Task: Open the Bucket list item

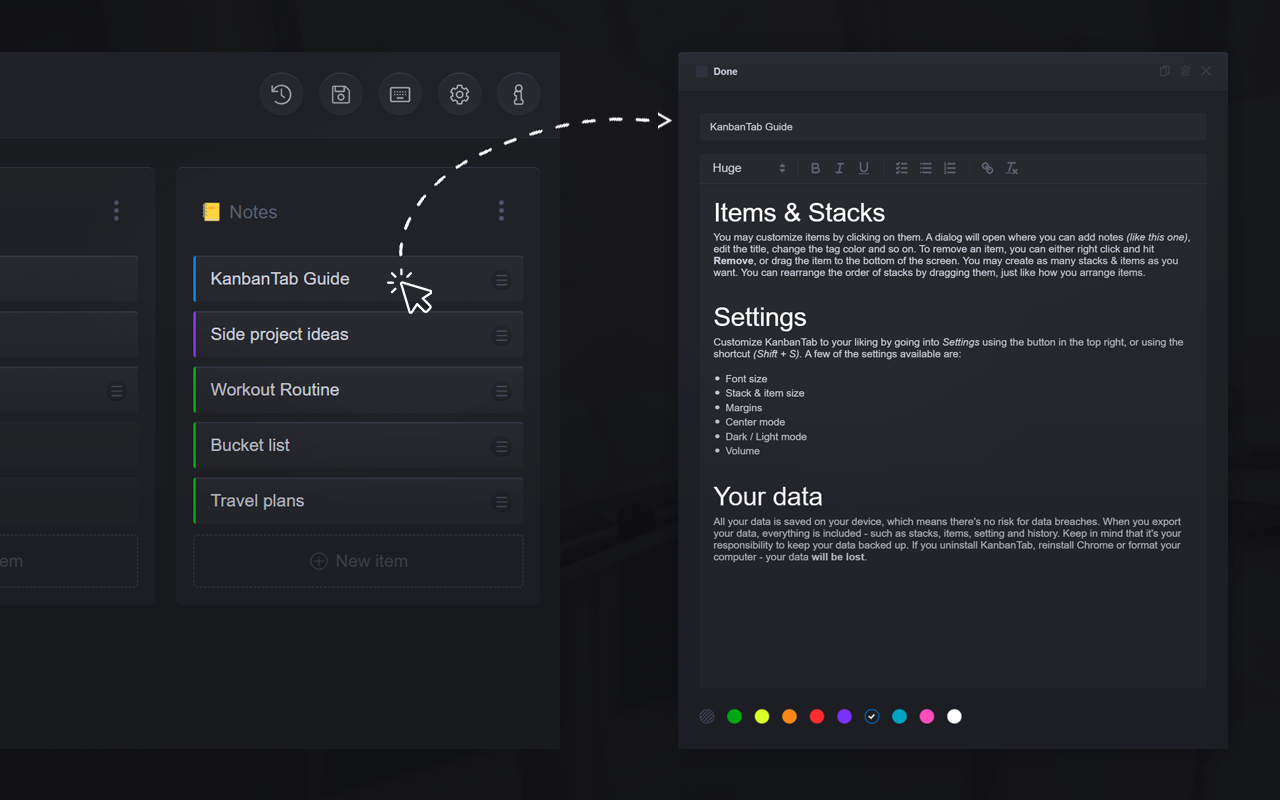Action: 358,445
